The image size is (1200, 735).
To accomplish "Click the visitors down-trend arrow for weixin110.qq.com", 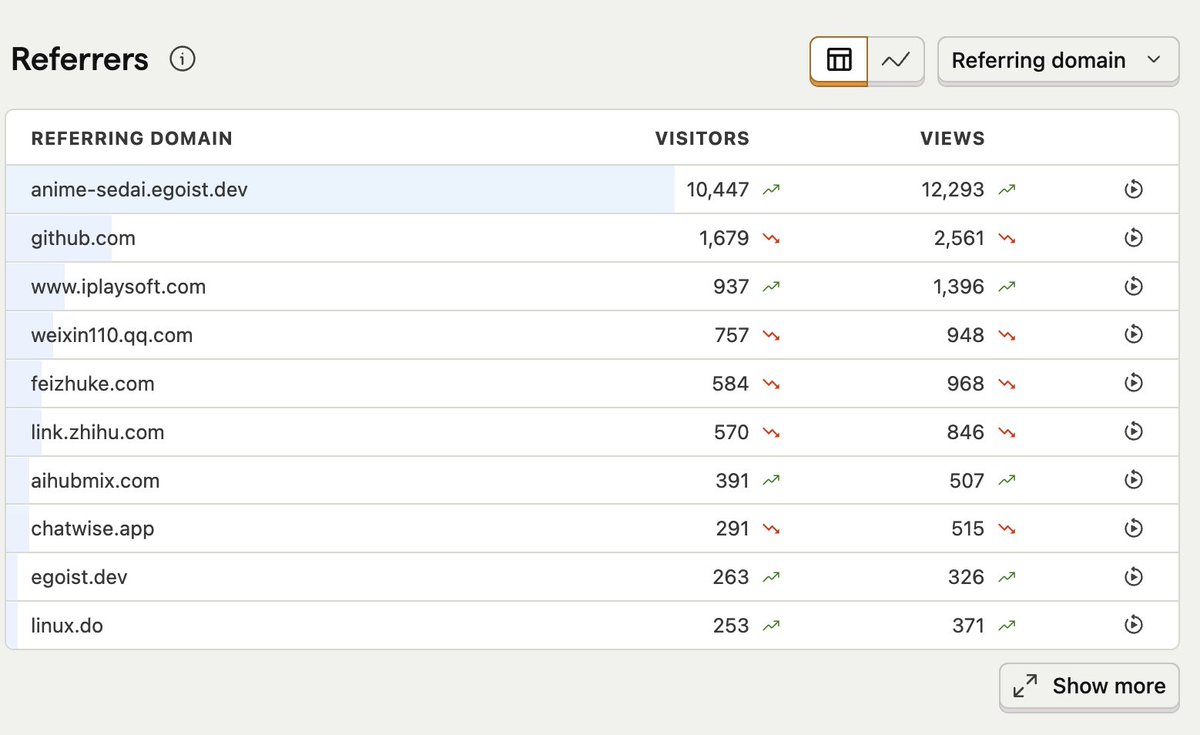I will point(771,335).
